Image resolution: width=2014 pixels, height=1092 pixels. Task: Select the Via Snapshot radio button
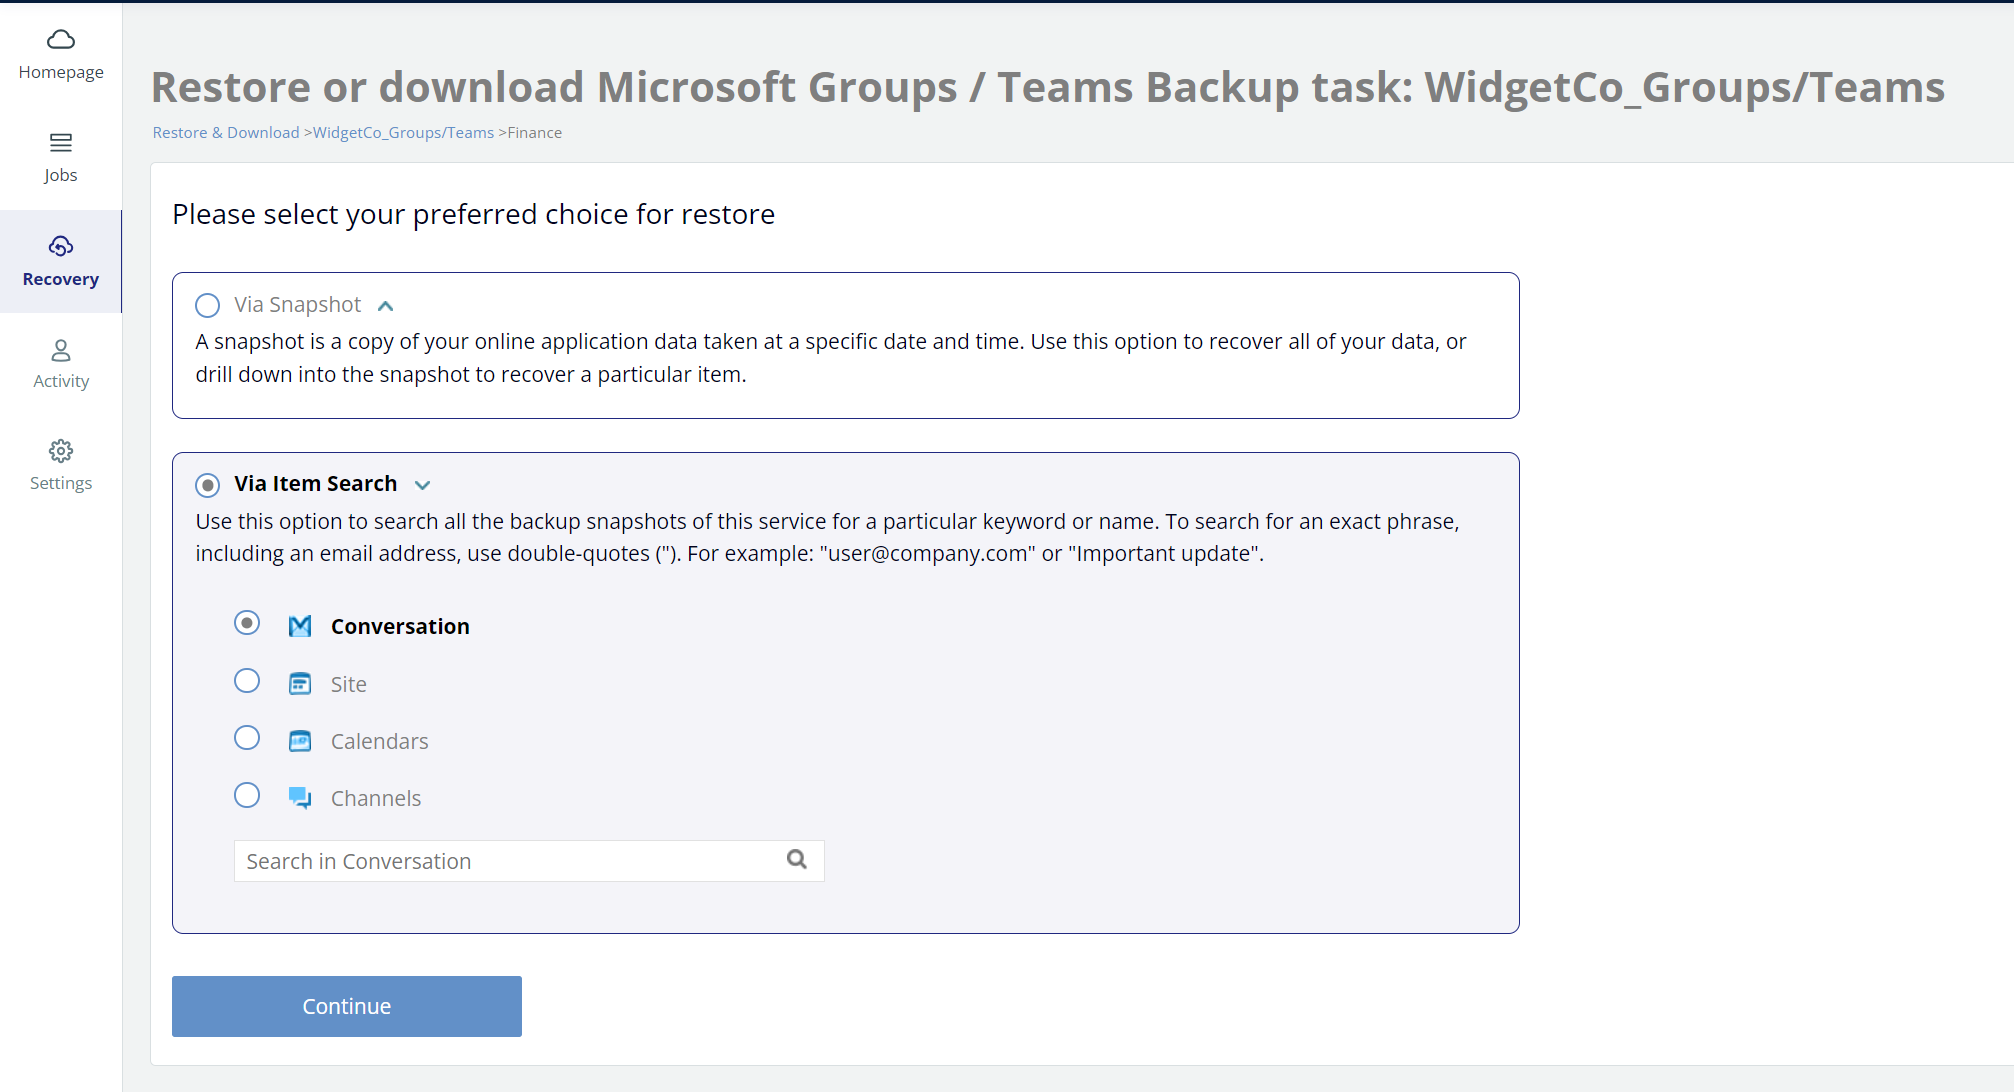pyautogui.click(x=207, y=305)
